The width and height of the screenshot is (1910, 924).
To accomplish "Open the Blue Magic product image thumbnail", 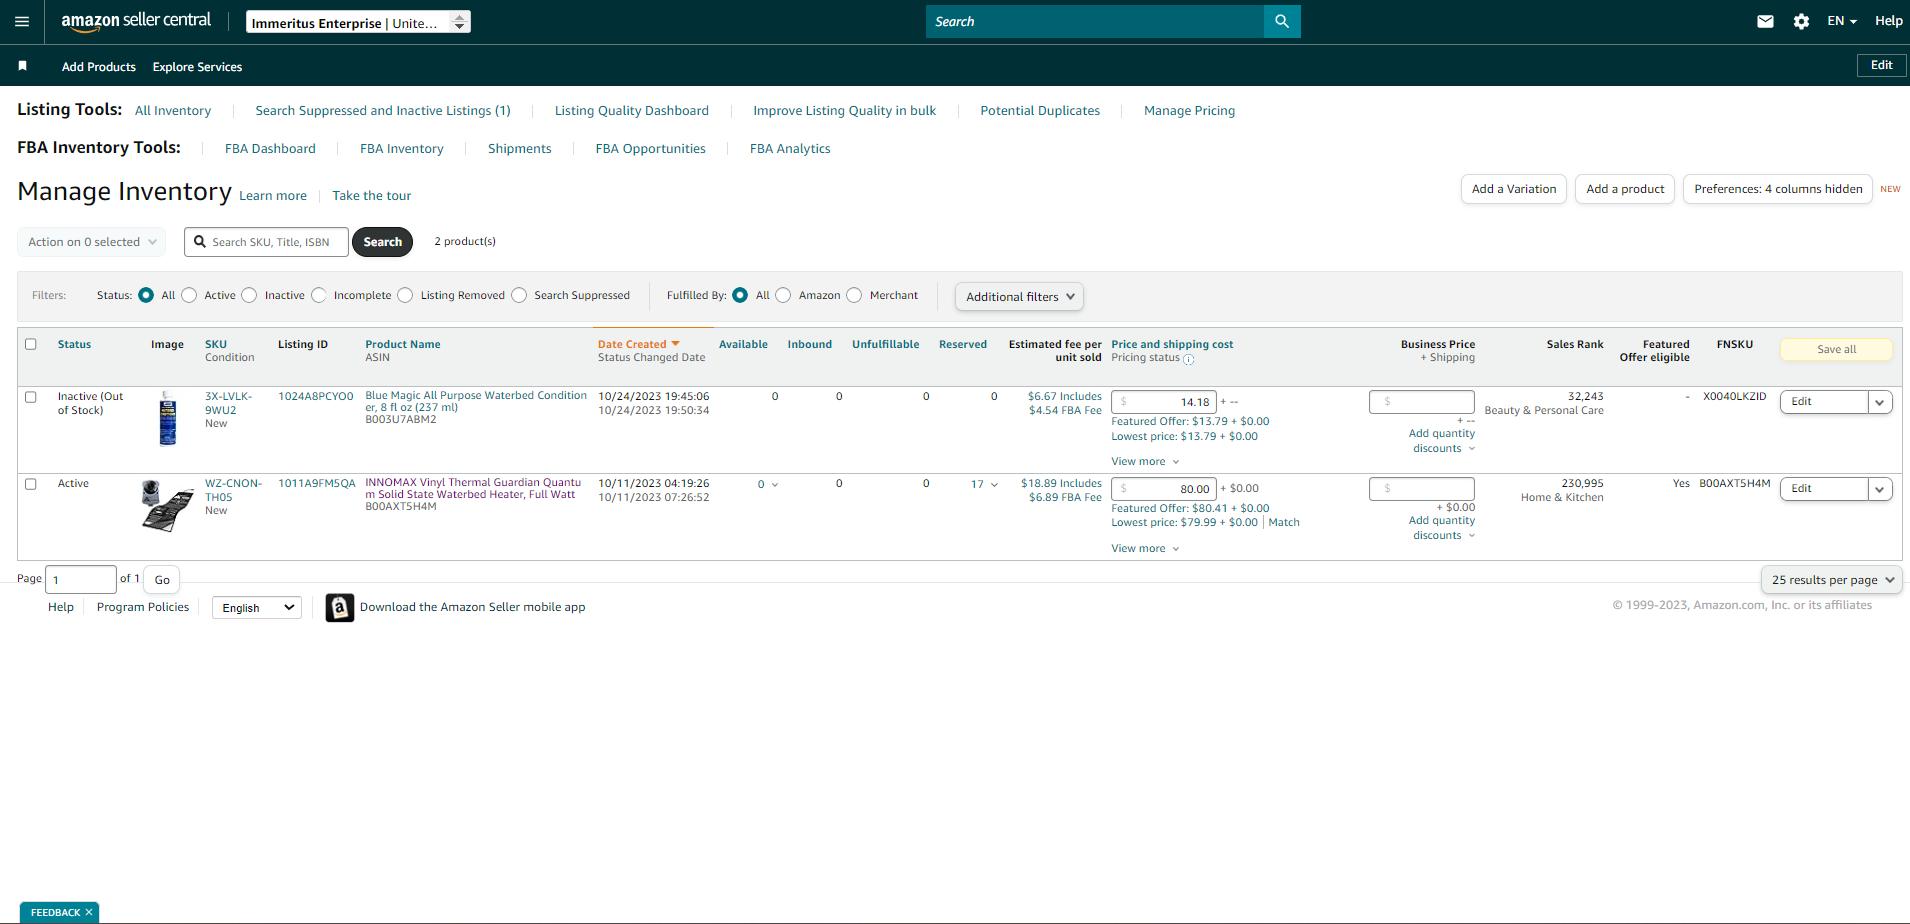I will 168,418.
